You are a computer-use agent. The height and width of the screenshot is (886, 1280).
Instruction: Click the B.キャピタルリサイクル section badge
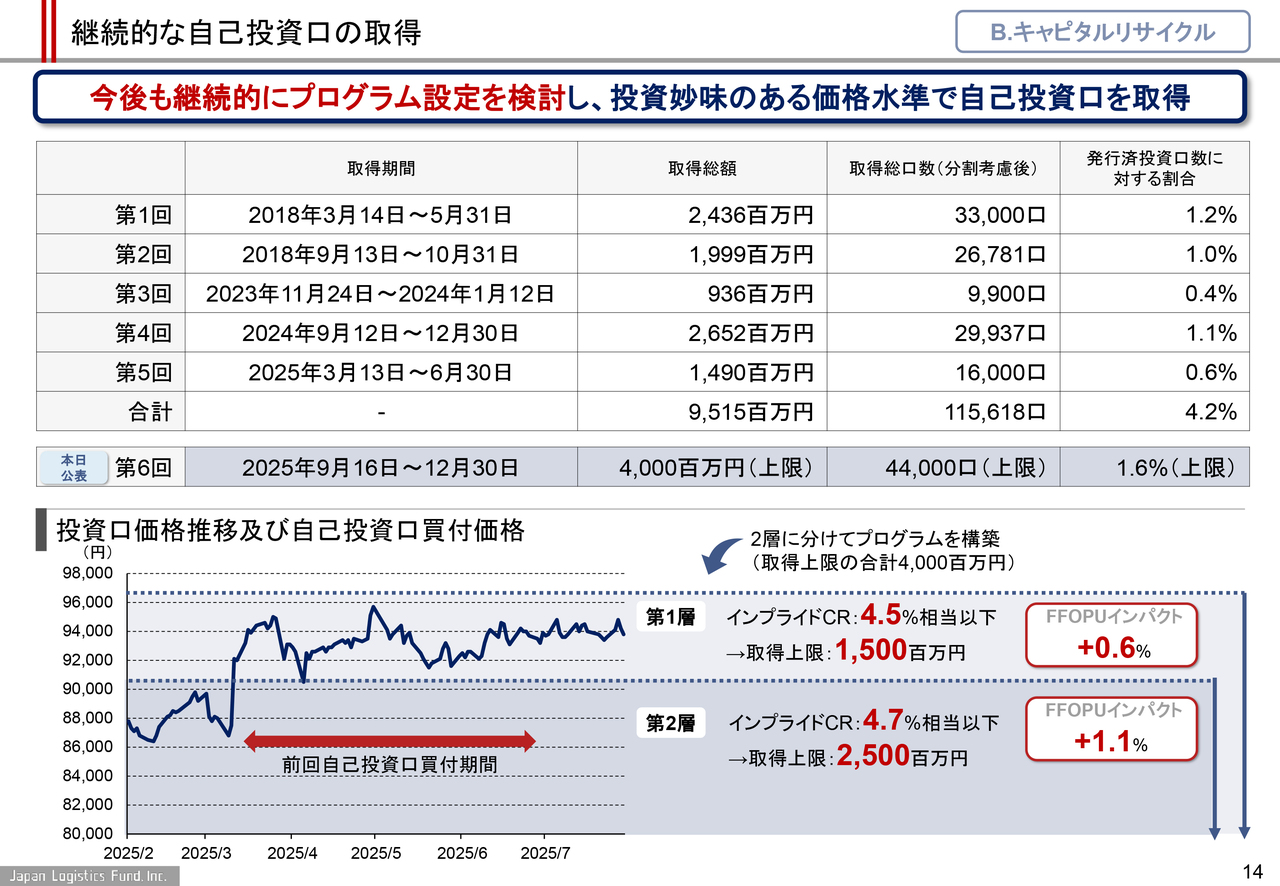click(x=1102, y=32)
